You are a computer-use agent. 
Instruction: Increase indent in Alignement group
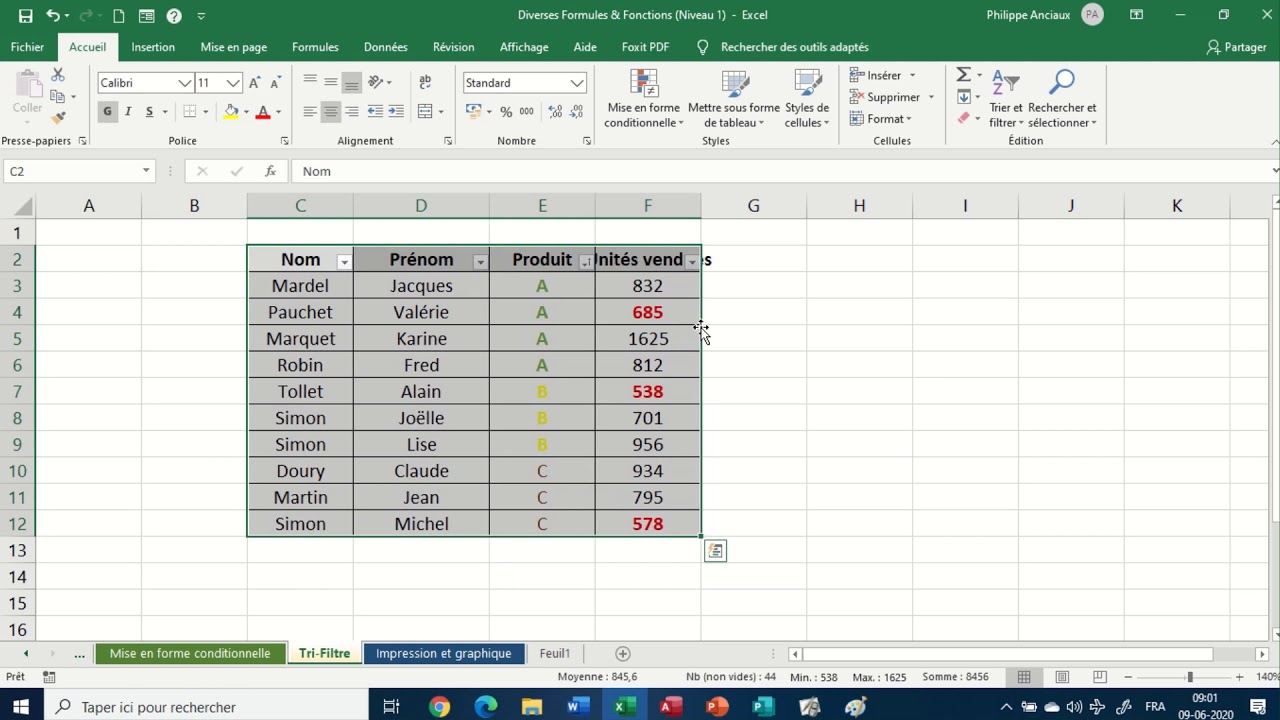pos(396,111)
